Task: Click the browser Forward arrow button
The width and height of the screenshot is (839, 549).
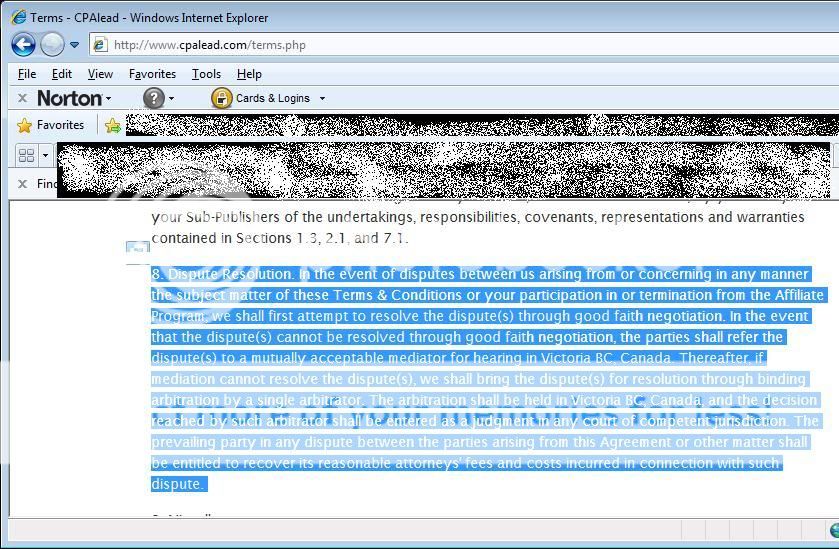Action: [x=52, y=44]
